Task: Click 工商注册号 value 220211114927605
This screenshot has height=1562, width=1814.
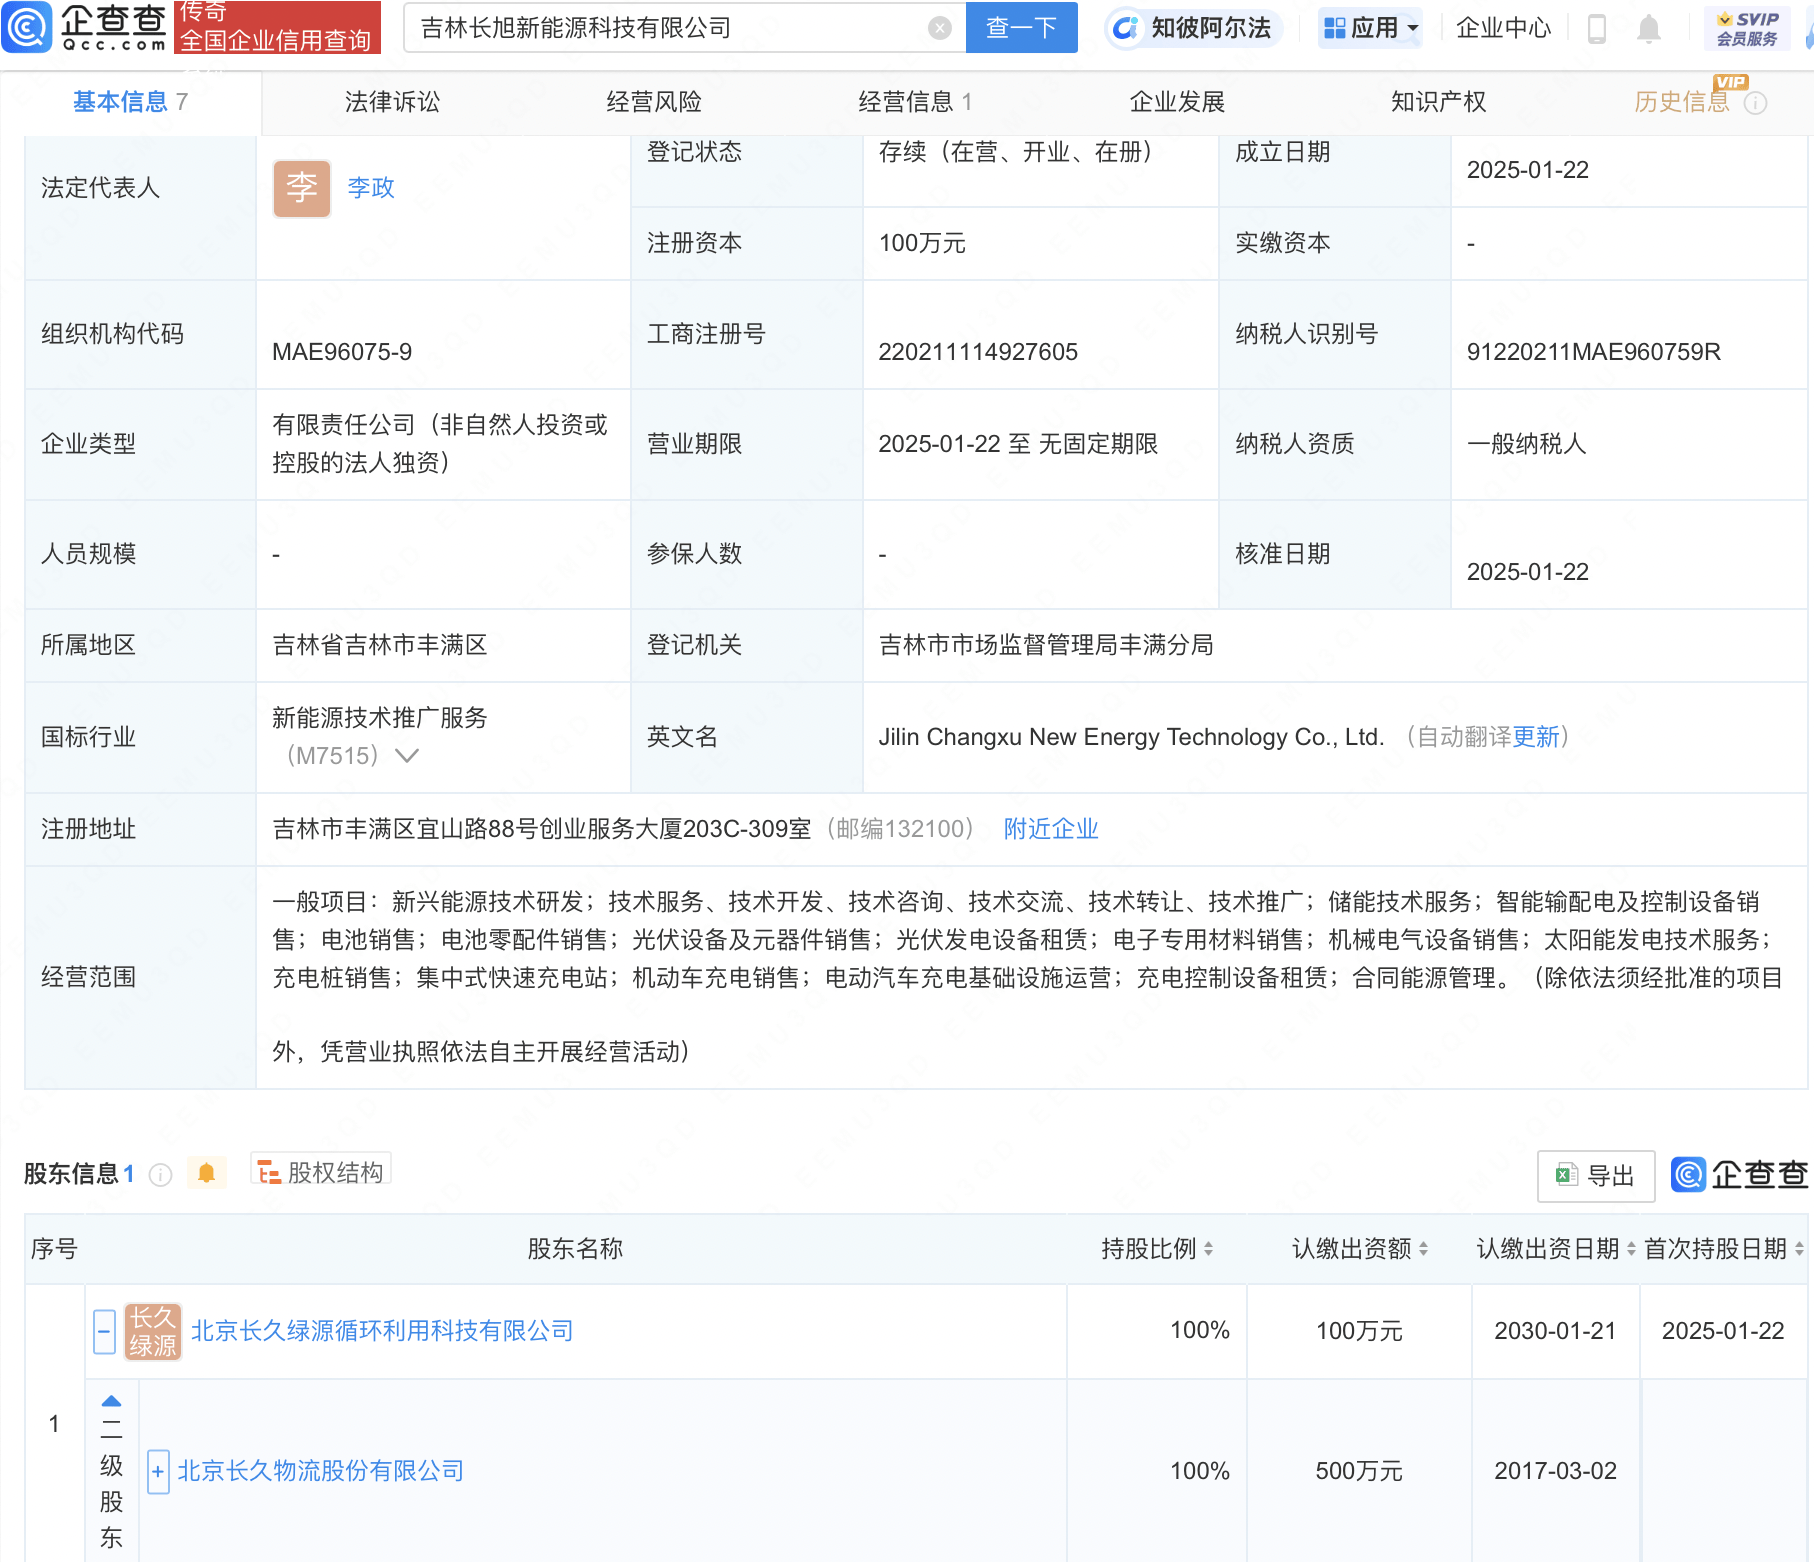Action: [x=978, y=352]
